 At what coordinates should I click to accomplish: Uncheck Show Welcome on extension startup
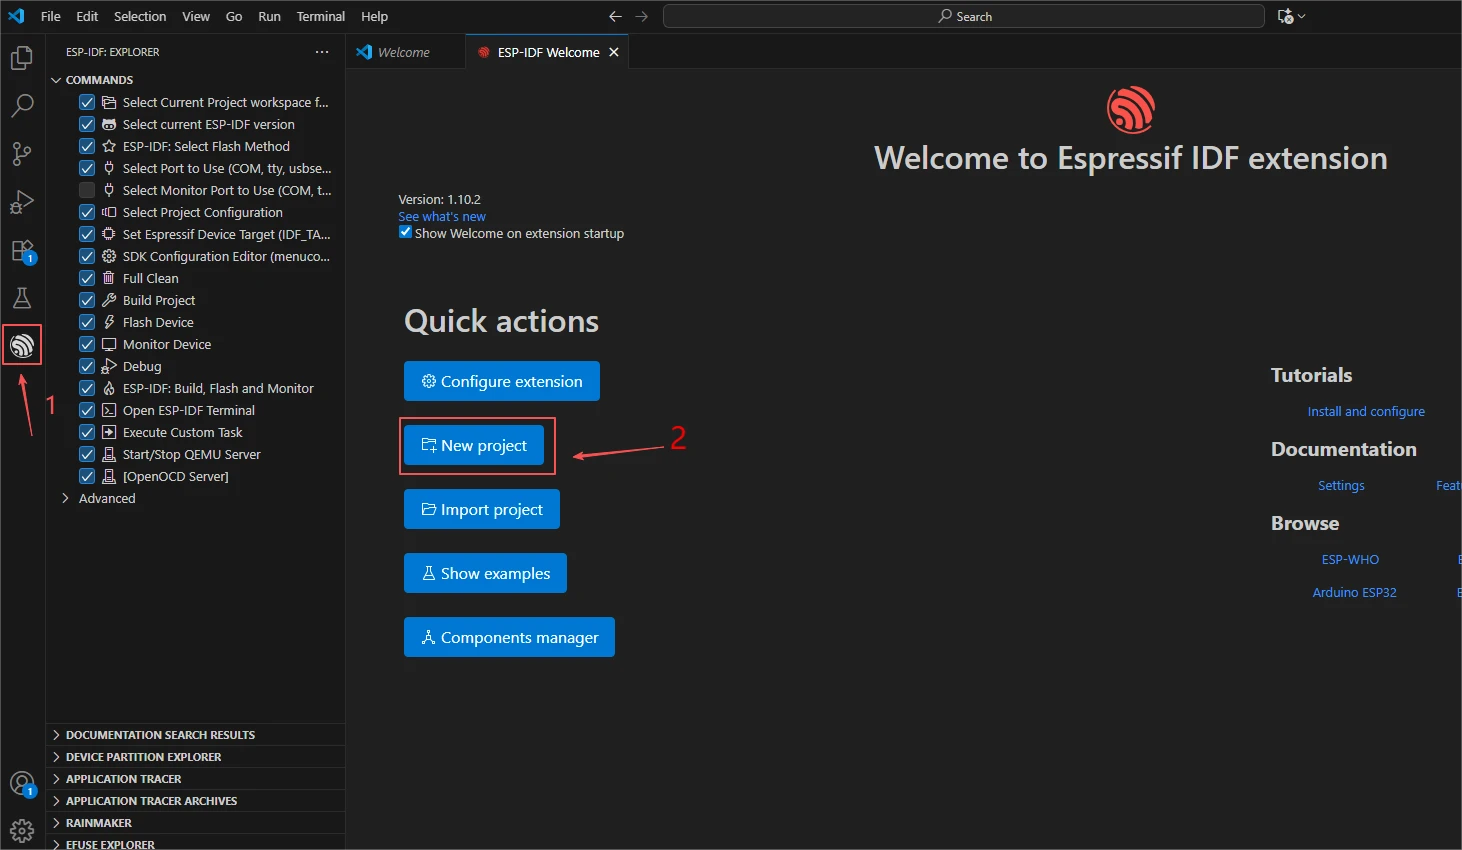pos(405,232)
